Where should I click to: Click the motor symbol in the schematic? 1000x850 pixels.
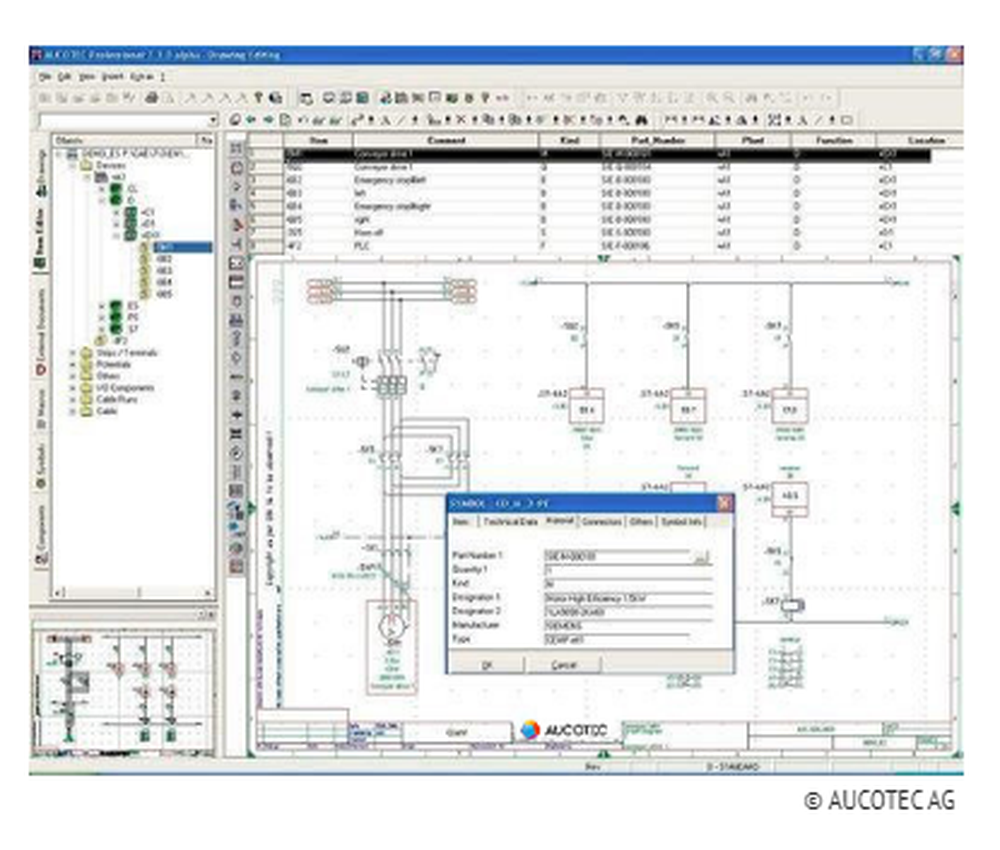point(392,627)
